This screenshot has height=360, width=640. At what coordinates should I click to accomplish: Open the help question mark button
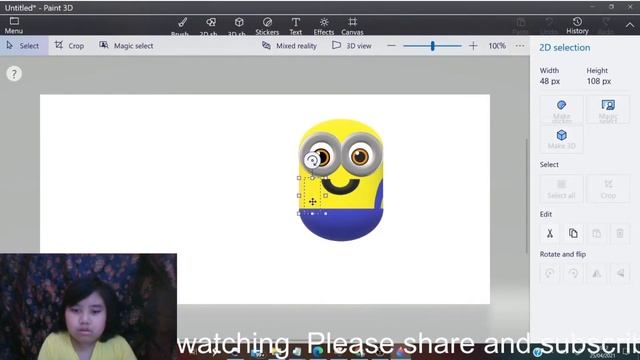(x=14, y=74)
